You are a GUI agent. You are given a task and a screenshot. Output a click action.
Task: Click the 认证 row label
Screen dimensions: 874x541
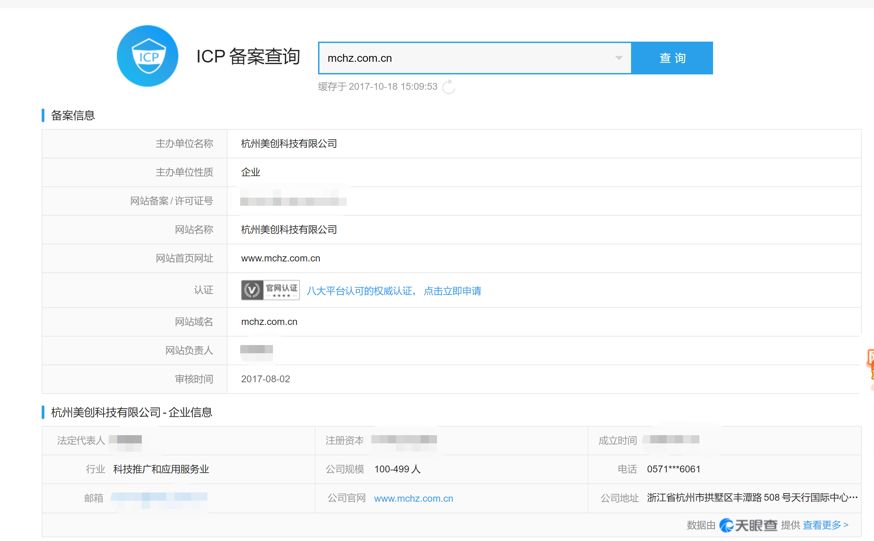203,290
